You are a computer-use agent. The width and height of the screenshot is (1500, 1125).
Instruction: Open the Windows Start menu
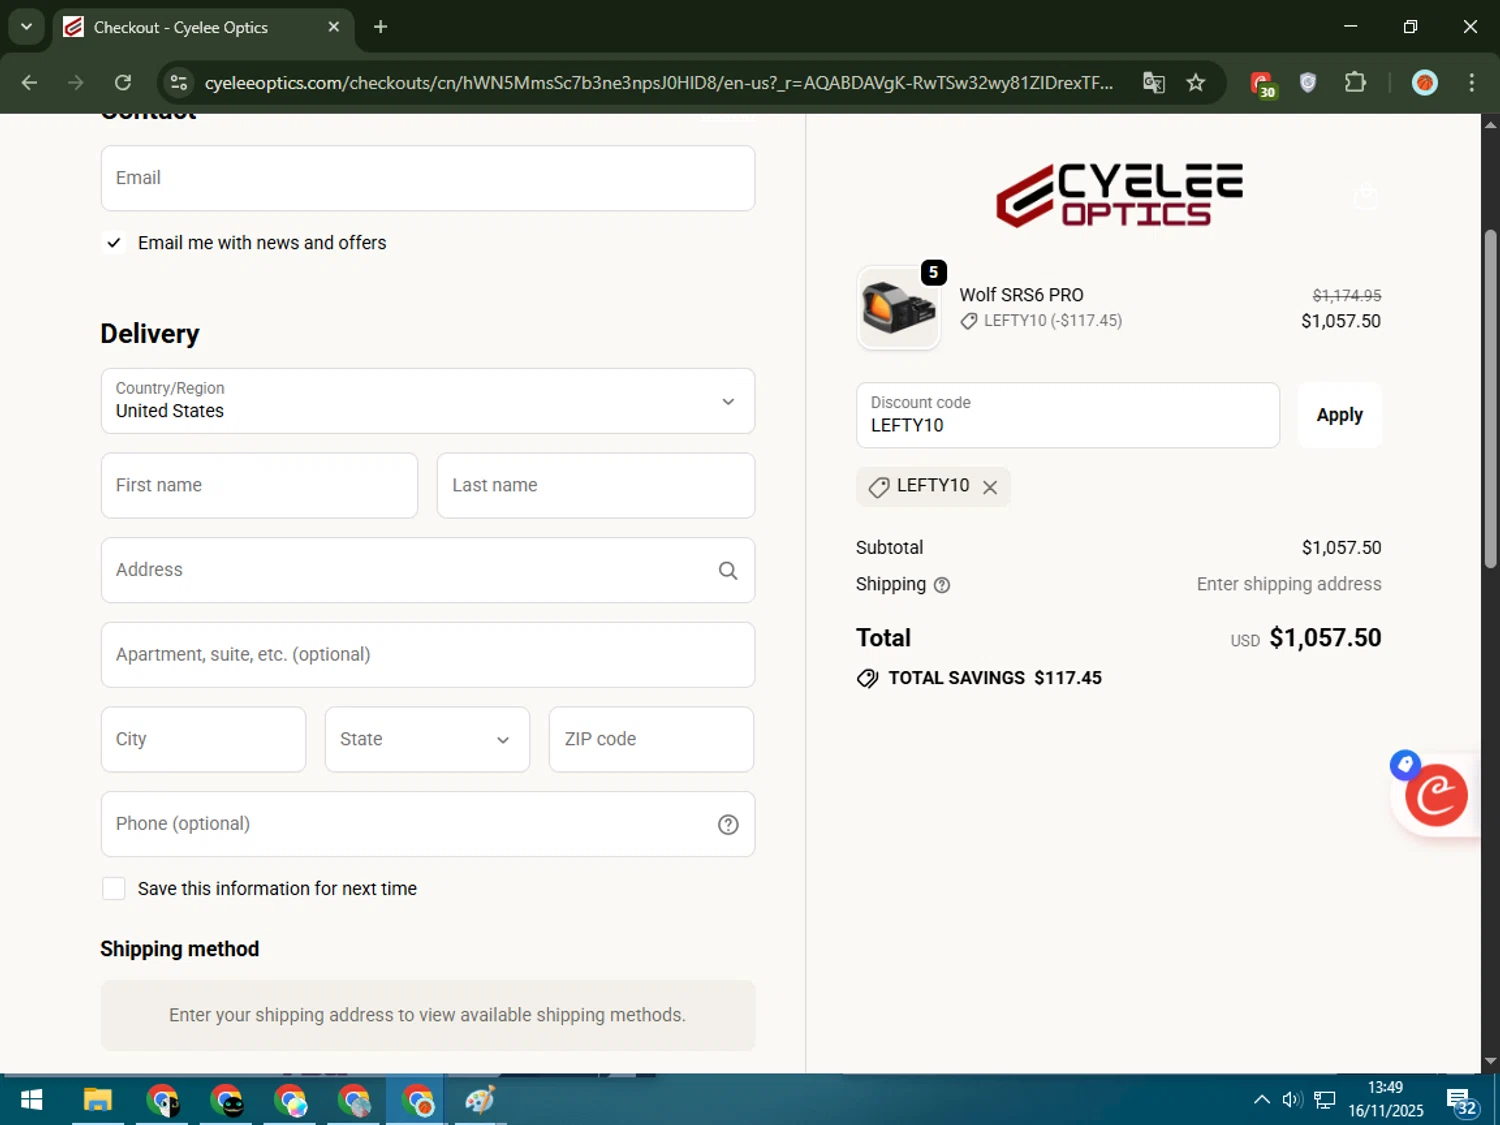click(31, 1101)
